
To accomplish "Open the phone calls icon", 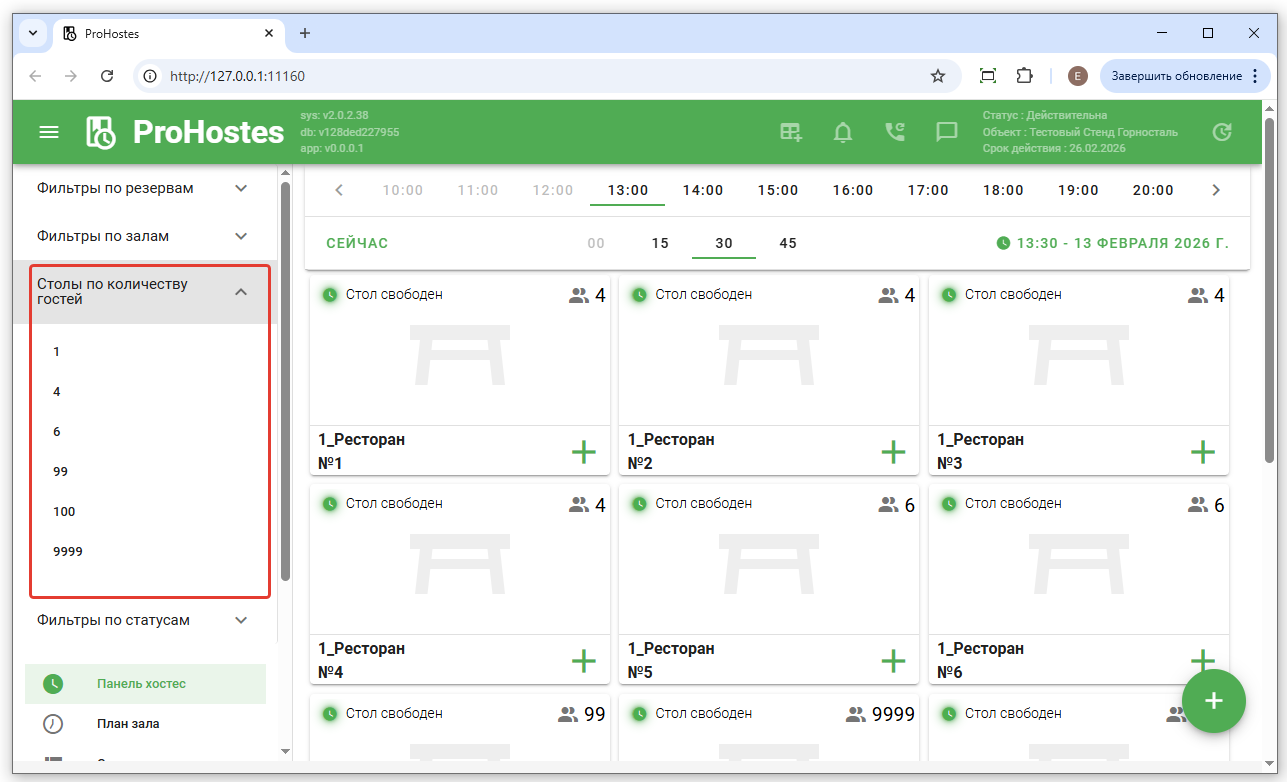I will pyautogui.click(x=895, y=132).
